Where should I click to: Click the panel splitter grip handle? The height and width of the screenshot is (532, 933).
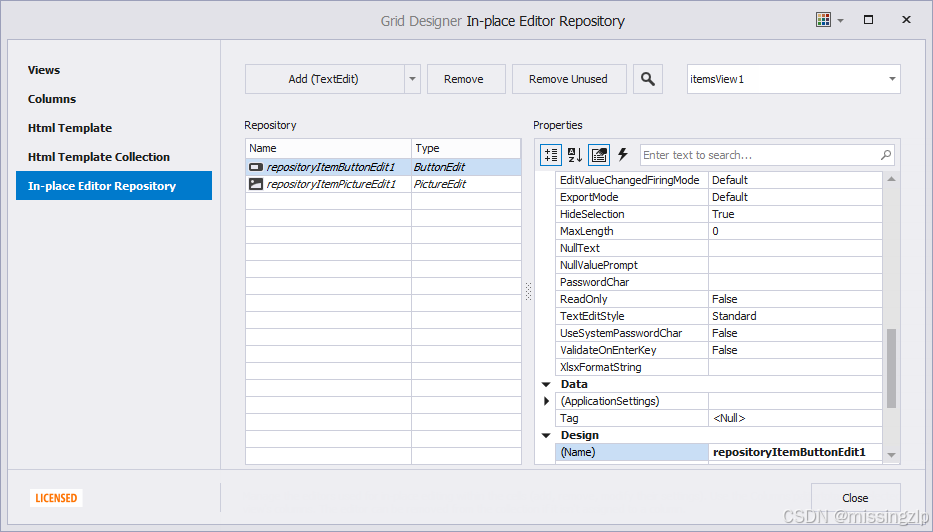[x=528, y=291]
